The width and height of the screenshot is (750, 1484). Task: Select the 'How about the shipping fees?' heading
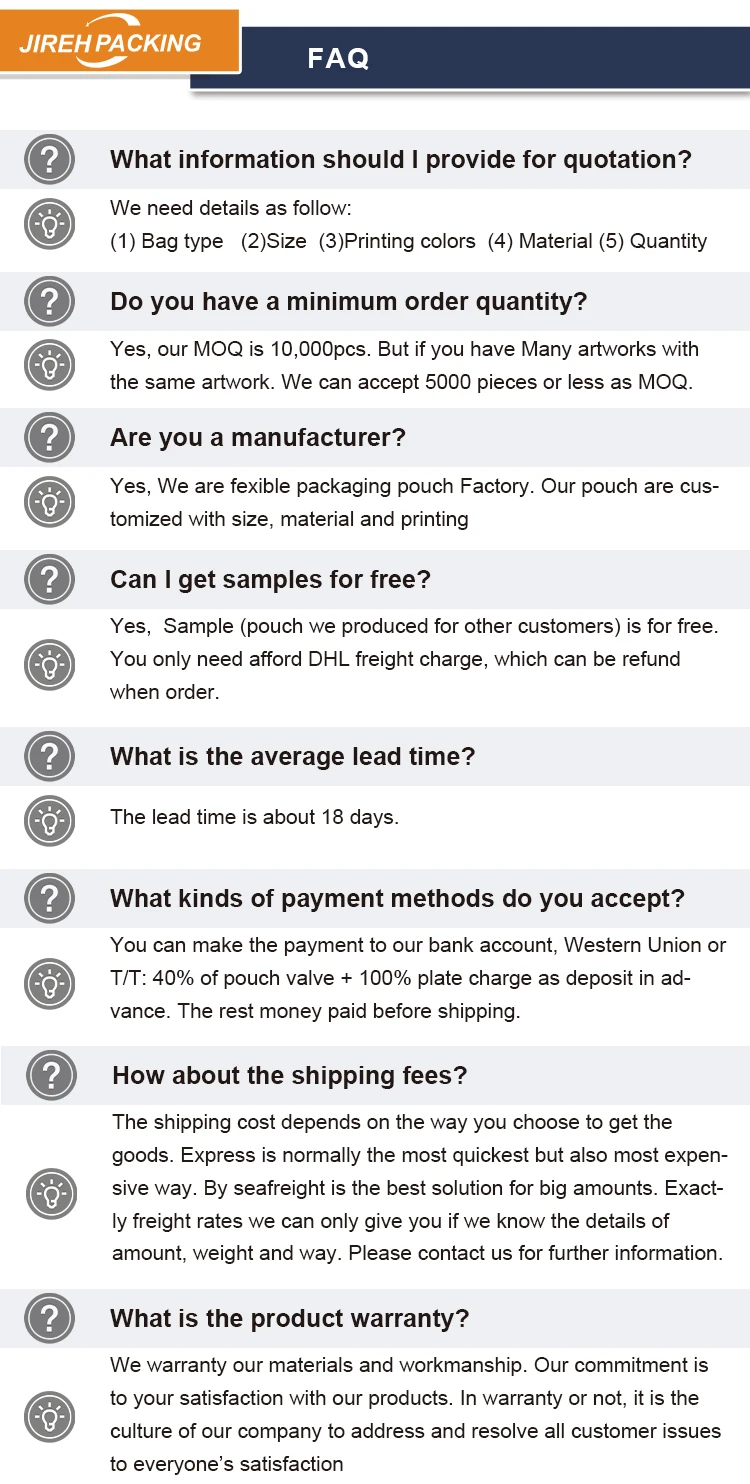coord(290,1076)
